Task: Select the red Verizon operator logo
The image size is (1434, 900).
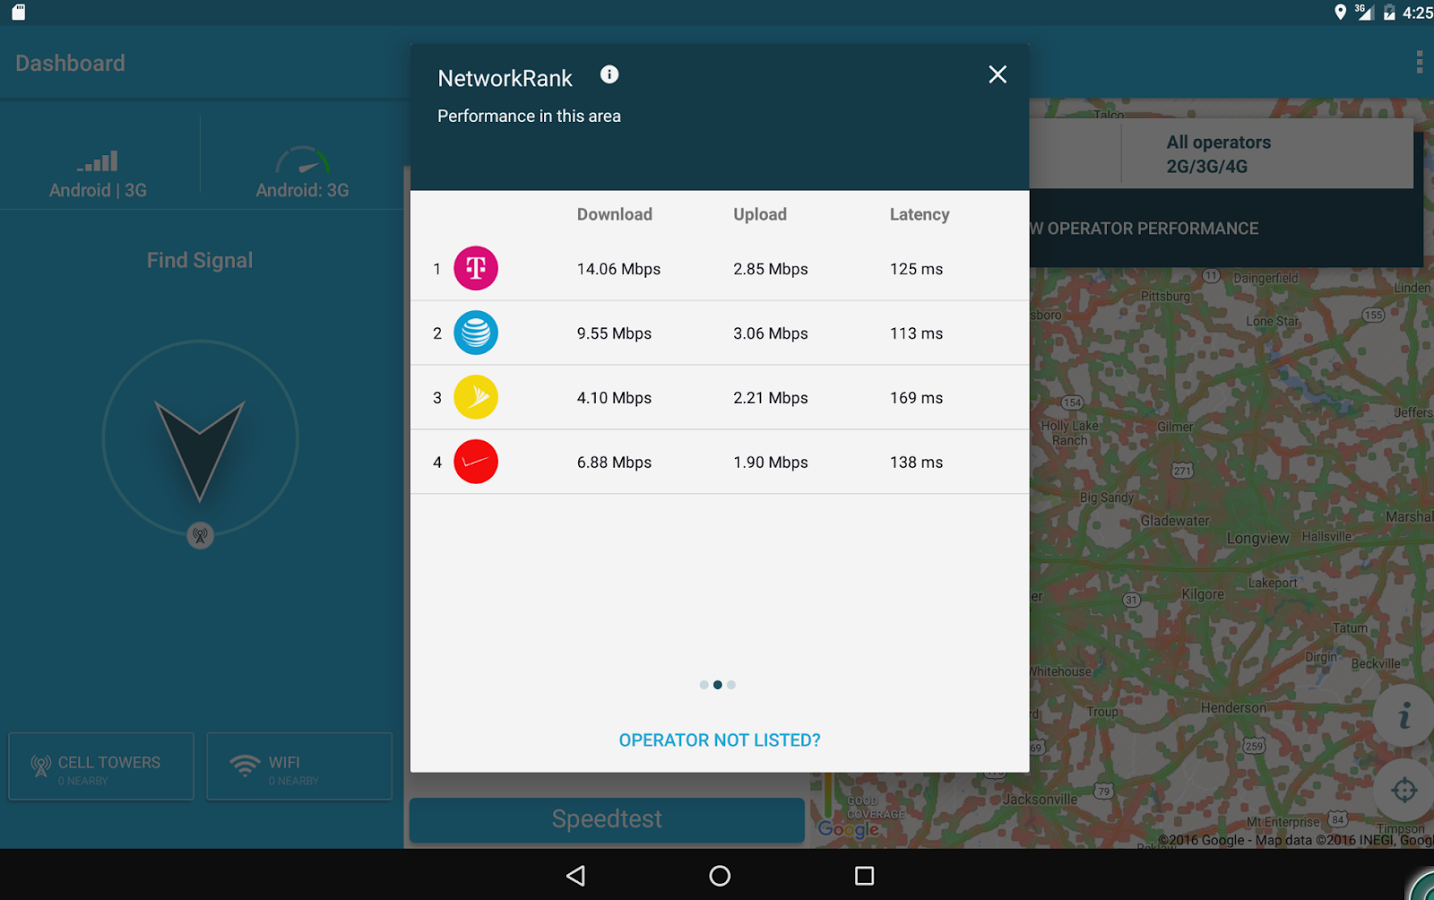Action: point(476,462)
